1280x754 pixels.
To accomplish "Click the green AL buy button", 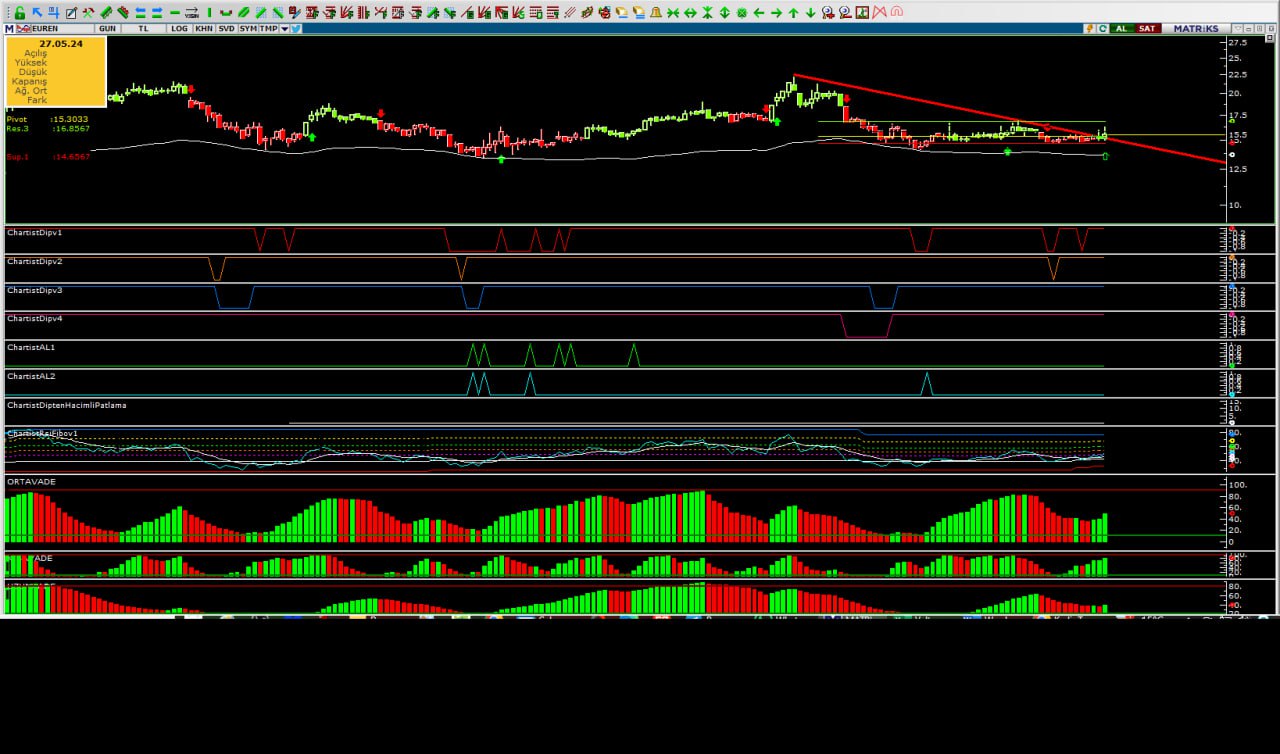I will (x=1122, y=28).
